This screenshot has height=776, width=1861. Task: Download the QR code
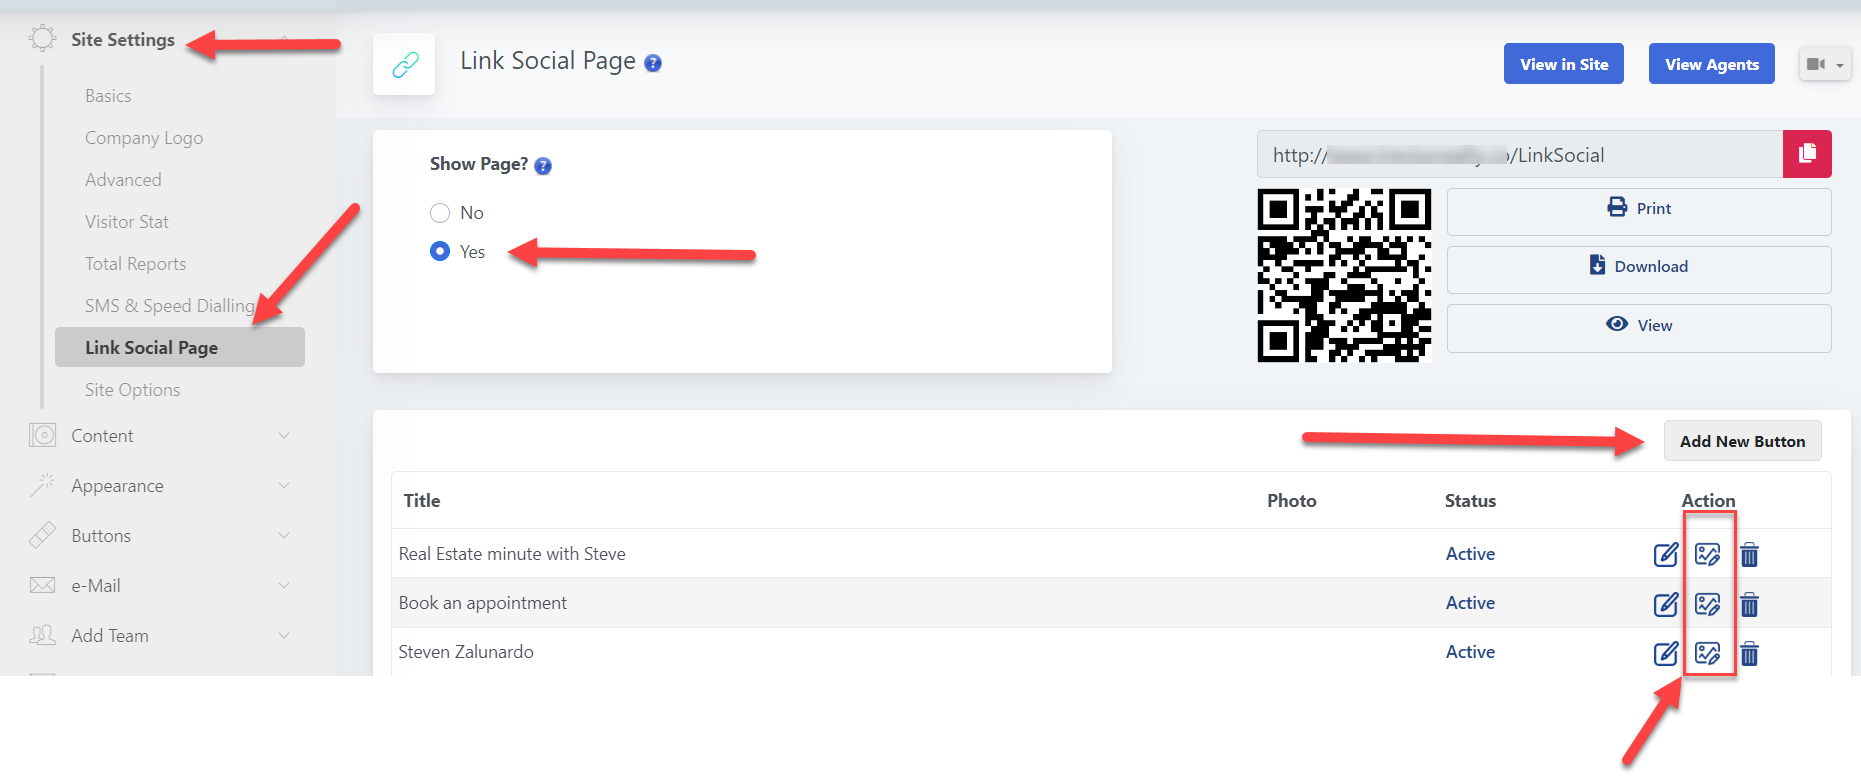click(x=1638, y=267)
